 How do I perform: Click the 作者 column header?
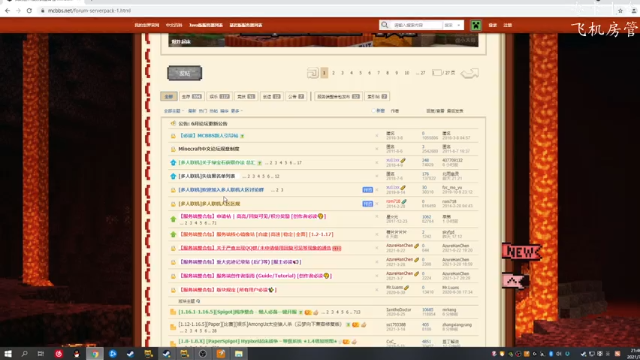[x=395, y=111]
